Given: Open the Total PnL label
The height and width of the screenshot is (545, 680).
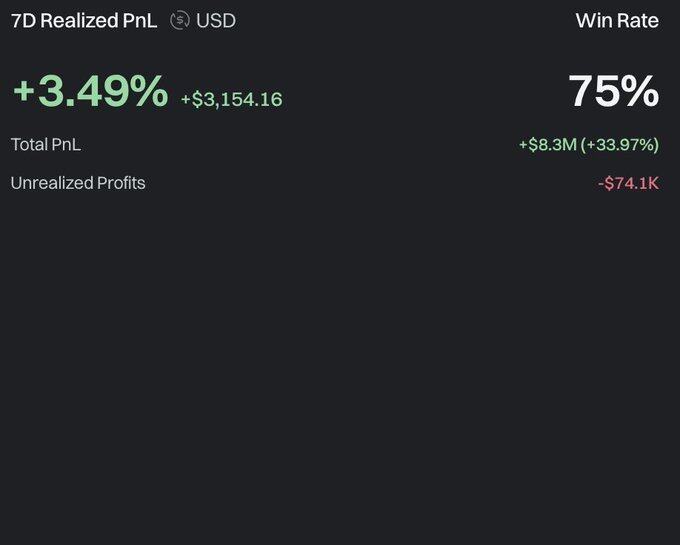Looking at the screenshot, I should point(46,144).
